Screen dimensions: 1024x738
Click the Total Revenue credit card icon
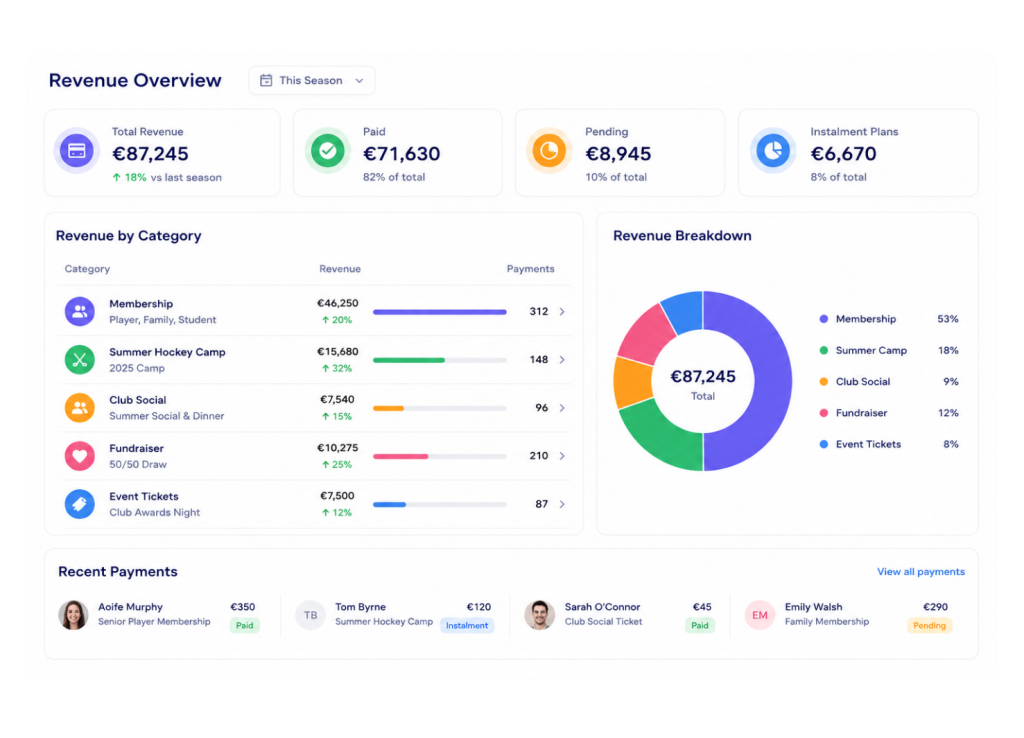76,151
